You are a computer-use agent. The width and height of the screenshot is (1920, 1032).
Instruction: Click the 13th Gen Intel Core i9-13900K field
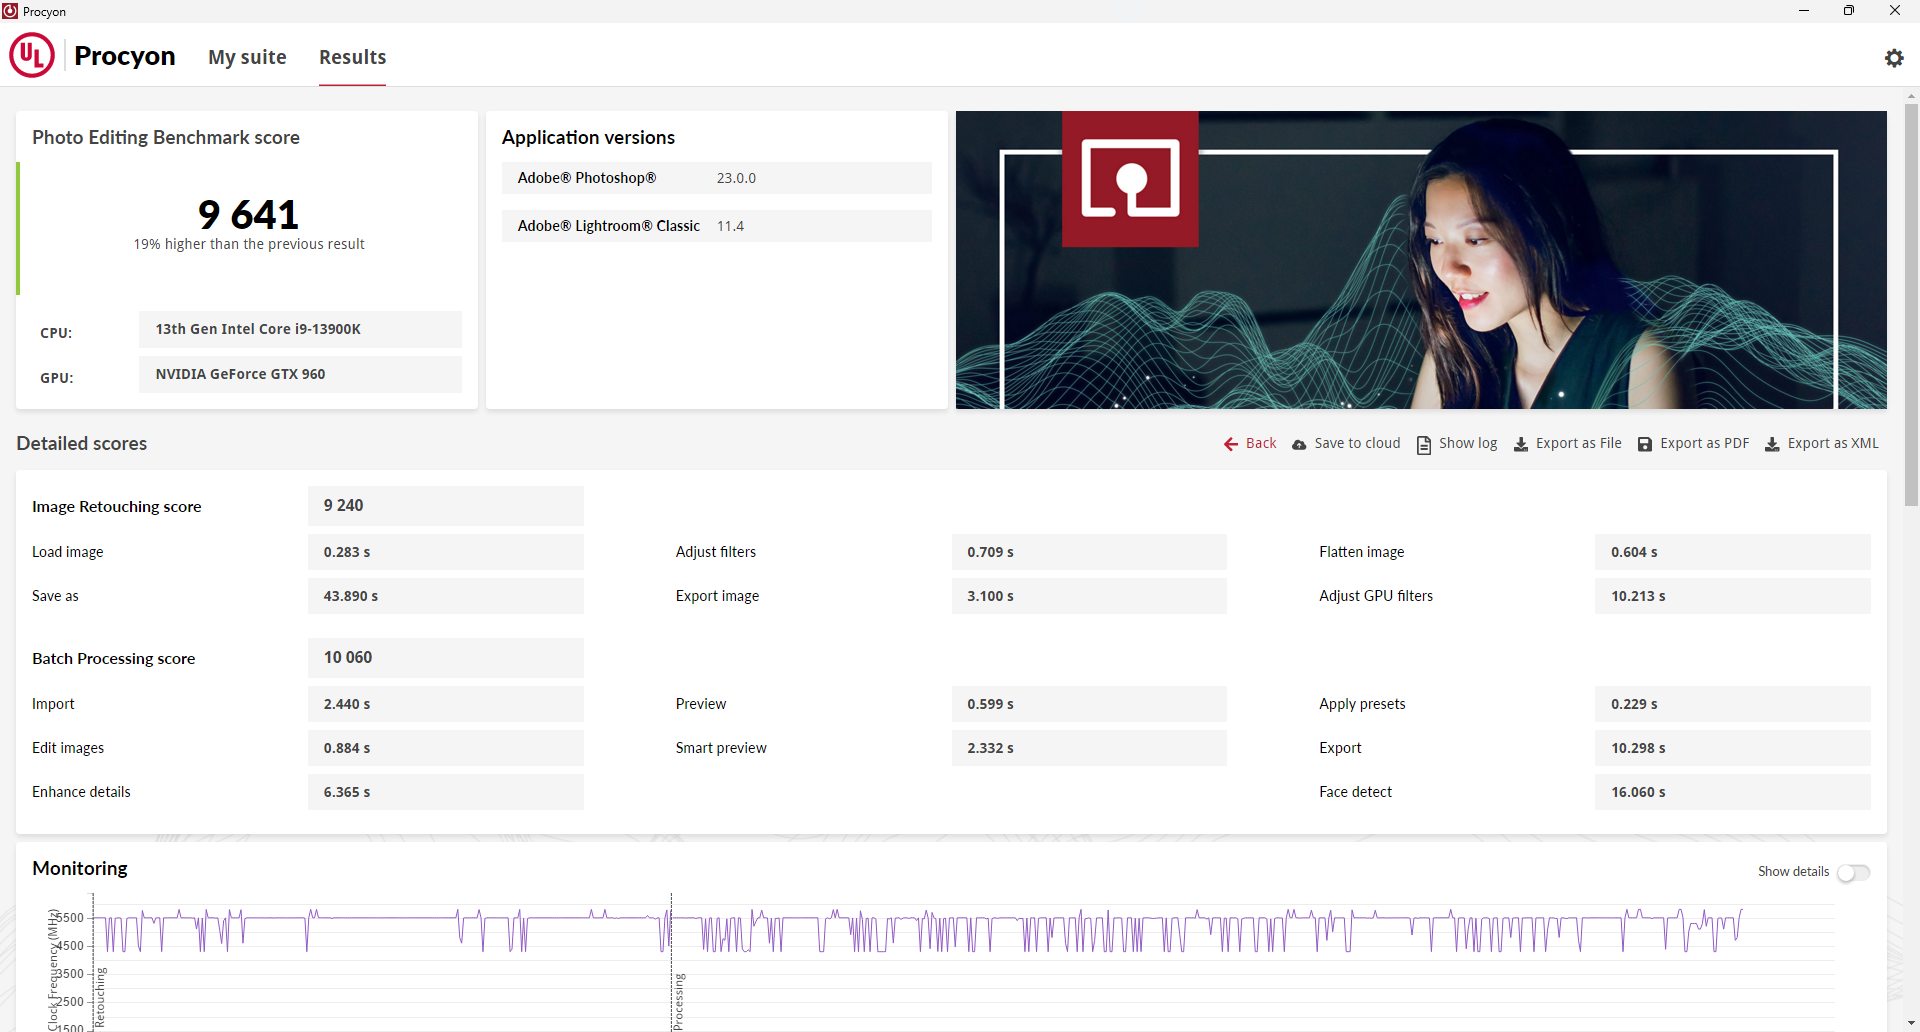[x=300, y=329]
